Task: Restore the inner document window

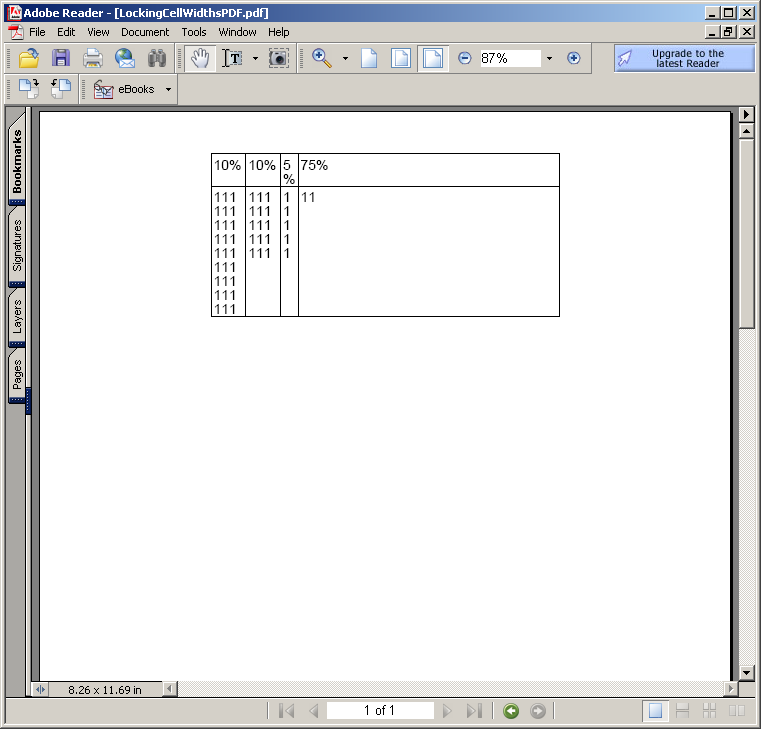Action: pos(728,32)
